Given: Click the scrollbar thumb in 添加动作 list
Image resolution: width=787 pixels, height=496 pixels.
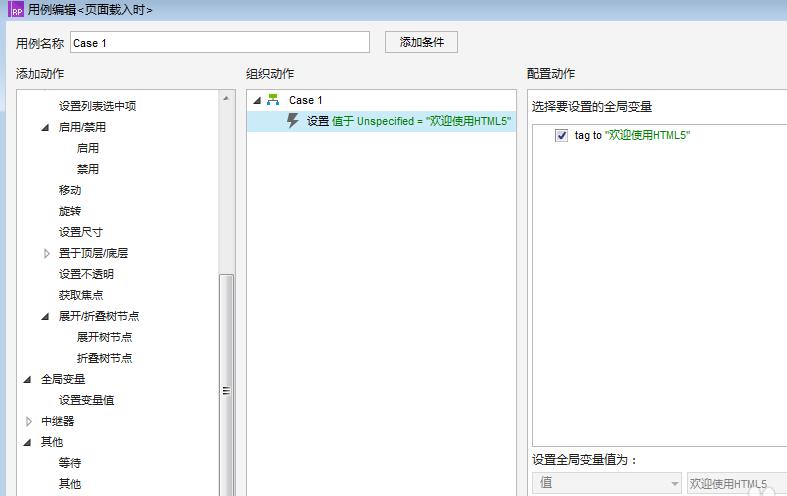Looking at the screenshot, I should pos(226,385).
